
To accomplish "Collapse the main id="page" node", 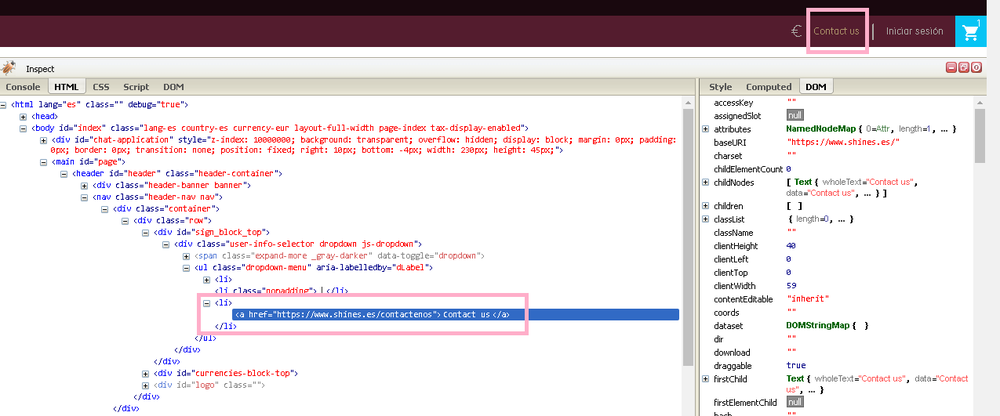I will (x=43, y=162).
